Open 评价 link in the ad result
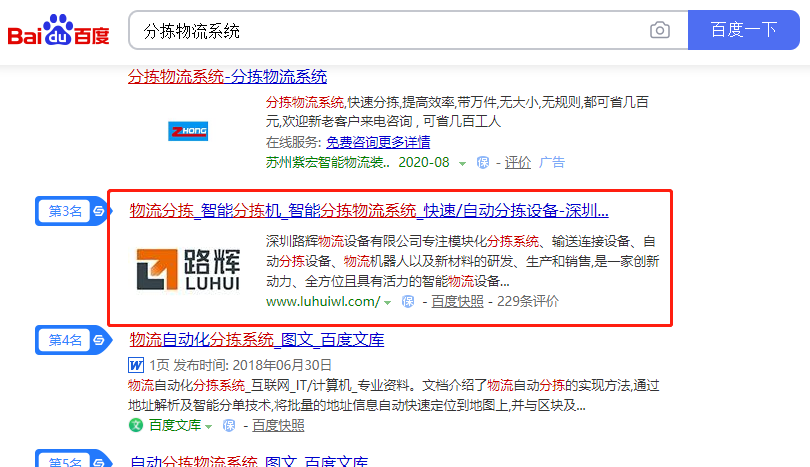810x467 pixels. pyautogui.click(x=518, y=163)
